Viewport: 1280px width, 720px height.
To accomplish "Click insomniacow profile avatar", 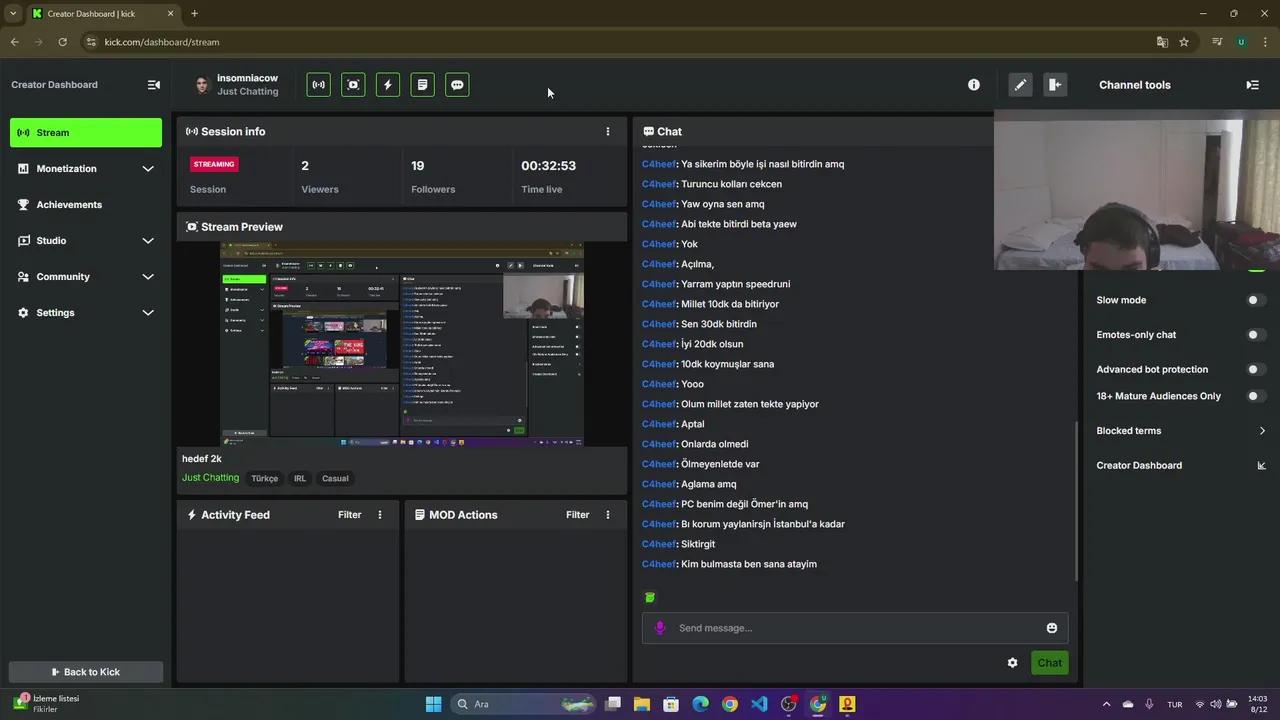I will tap(202, 85).
